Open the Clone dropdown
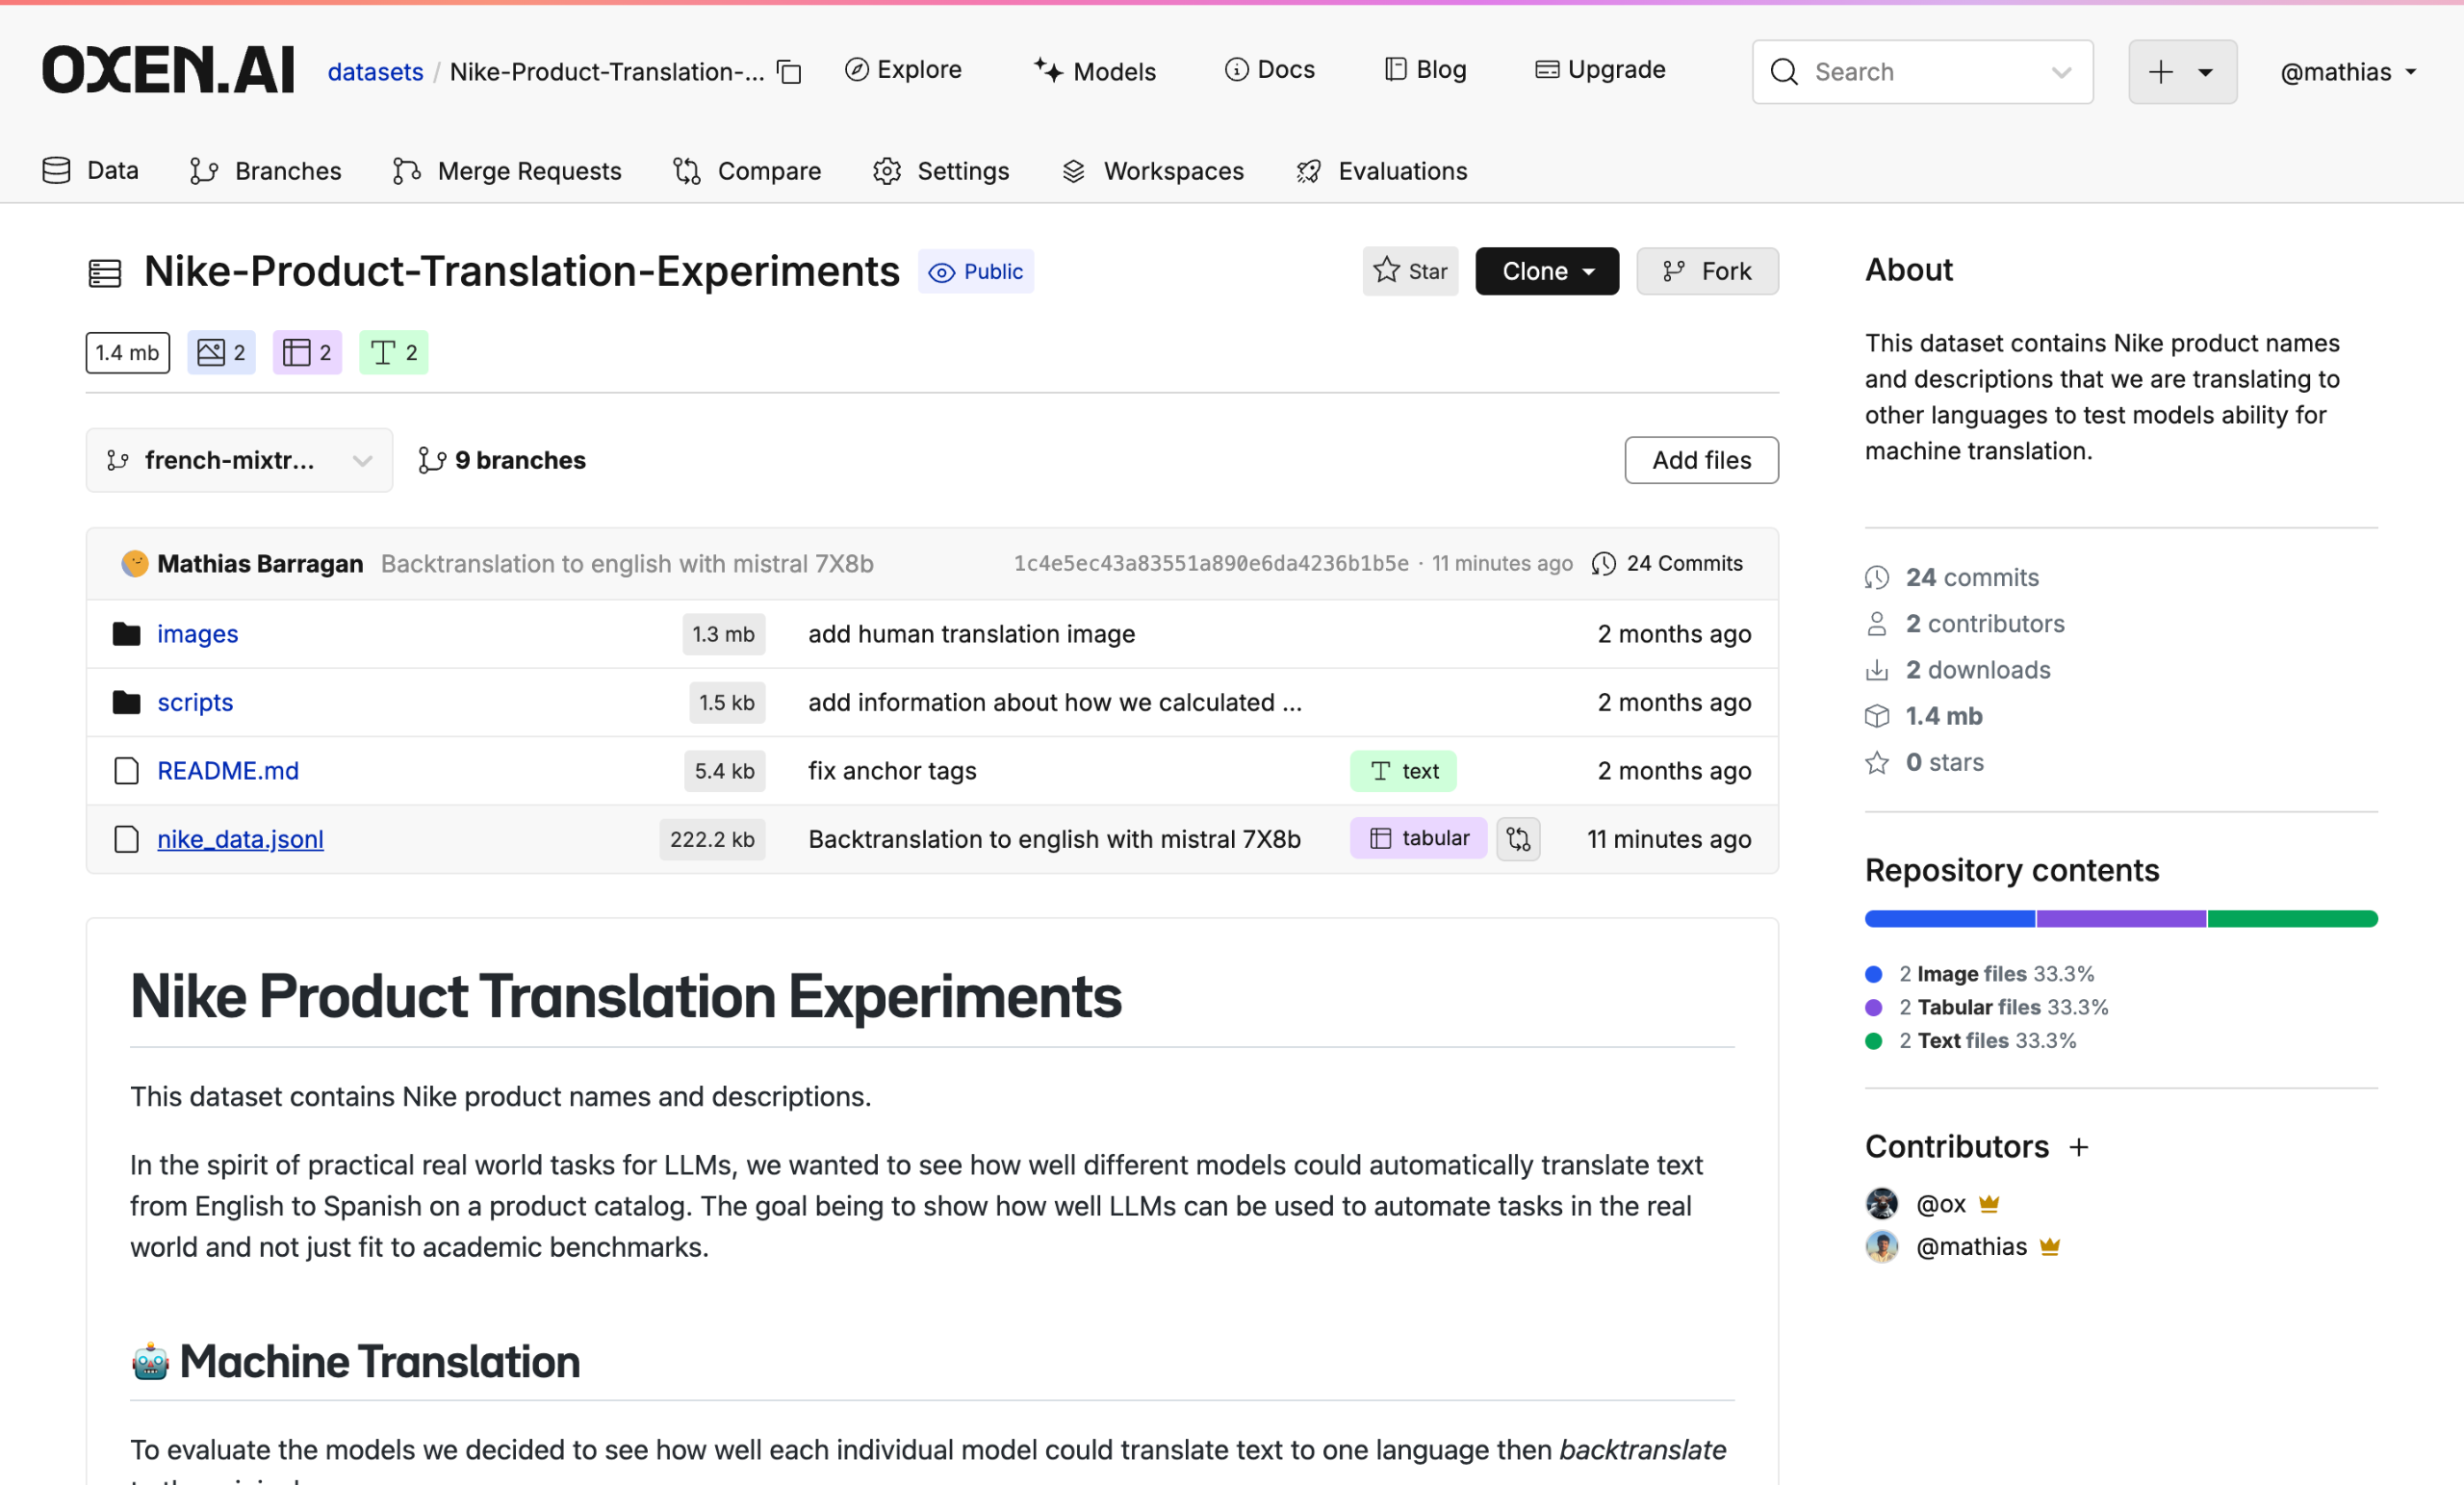 [1546, 271]
